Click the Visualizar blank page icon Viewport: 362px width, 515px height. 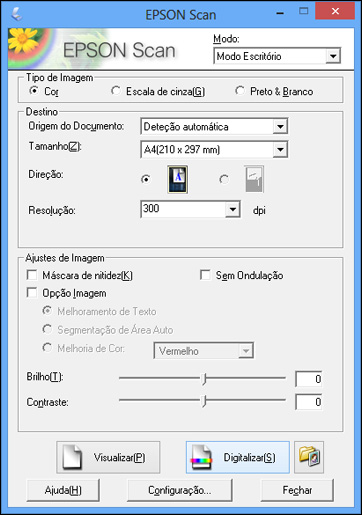point(73,457)
